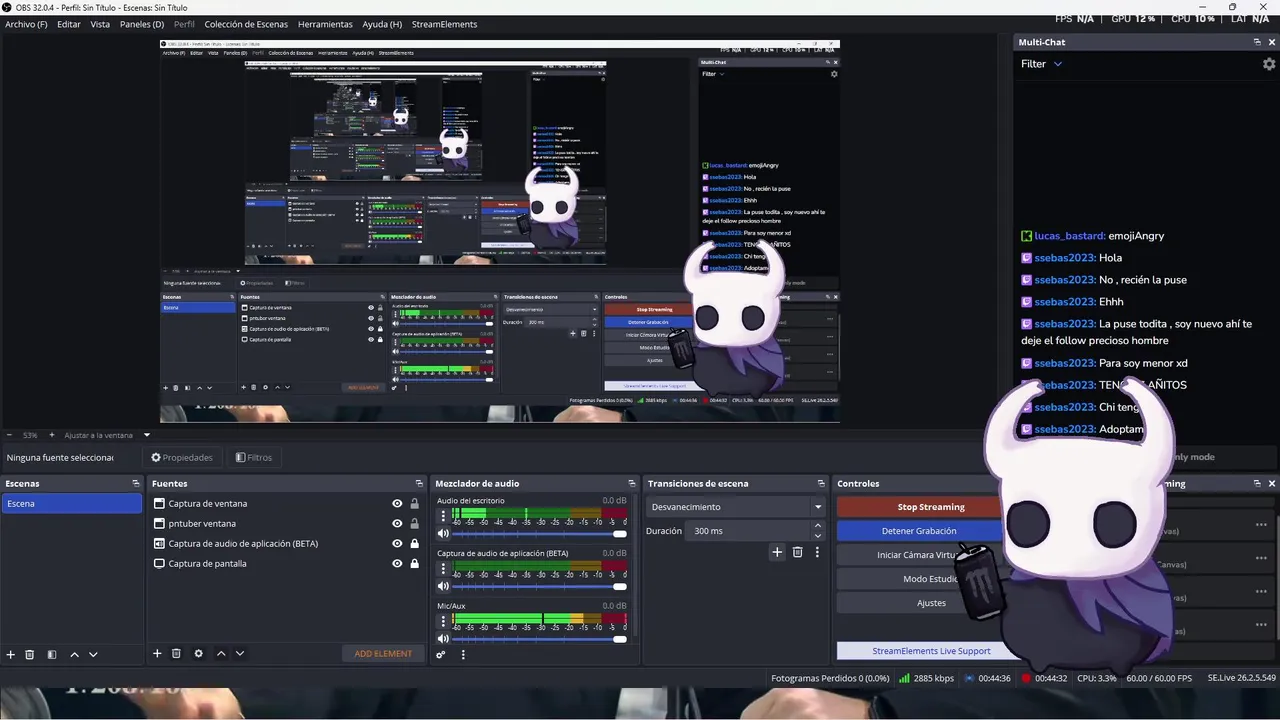1280x720 pixels.
Task: Open Paneles menu
Action: pos(142,24)
